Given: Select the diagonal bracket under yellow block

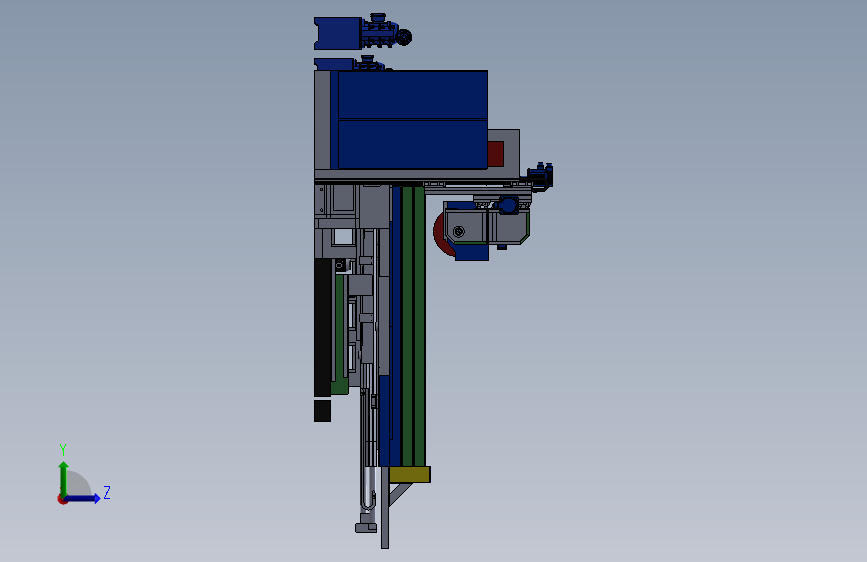Looking at the screenshot, I should (400, 494).
